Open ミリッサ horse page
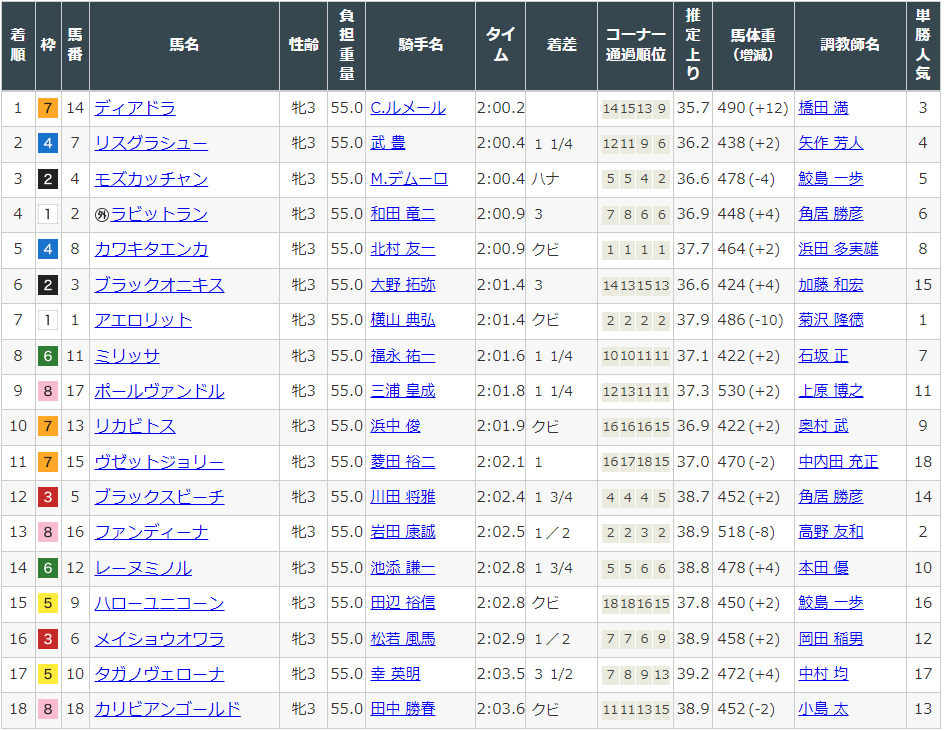 click(127, 355)
